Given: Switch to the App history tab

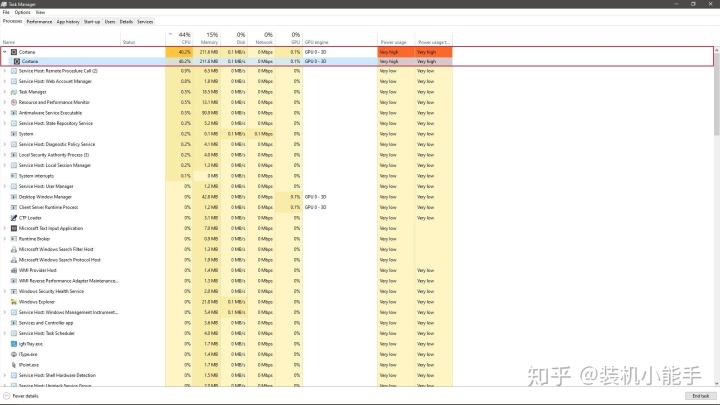Looking at the screenshot, I should point(68,22).
